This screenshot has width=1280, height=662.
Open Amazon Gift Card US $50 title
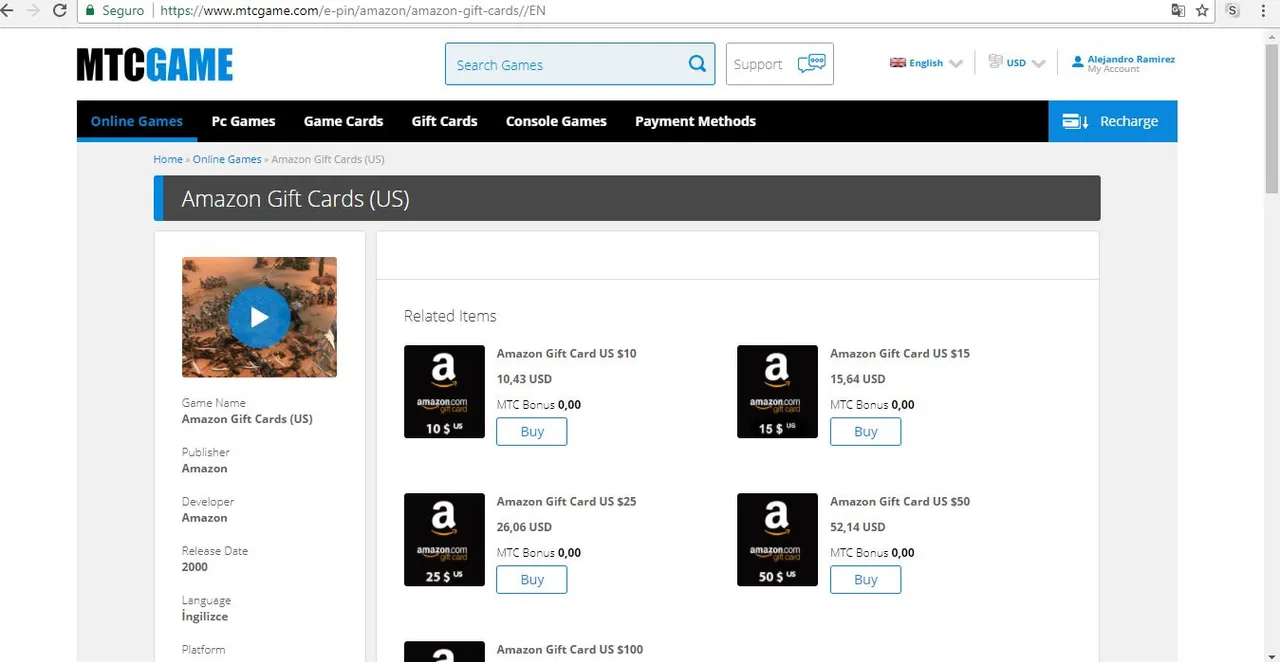pyautogui.click(x=900, y=501)
